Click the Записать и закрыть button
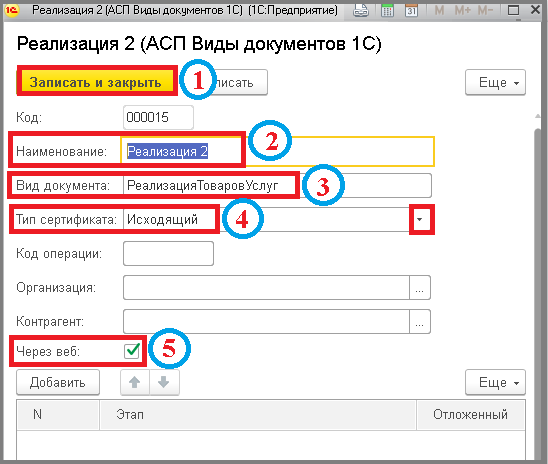The width and height of the screenshot is (548, 464). pos(95,82)
